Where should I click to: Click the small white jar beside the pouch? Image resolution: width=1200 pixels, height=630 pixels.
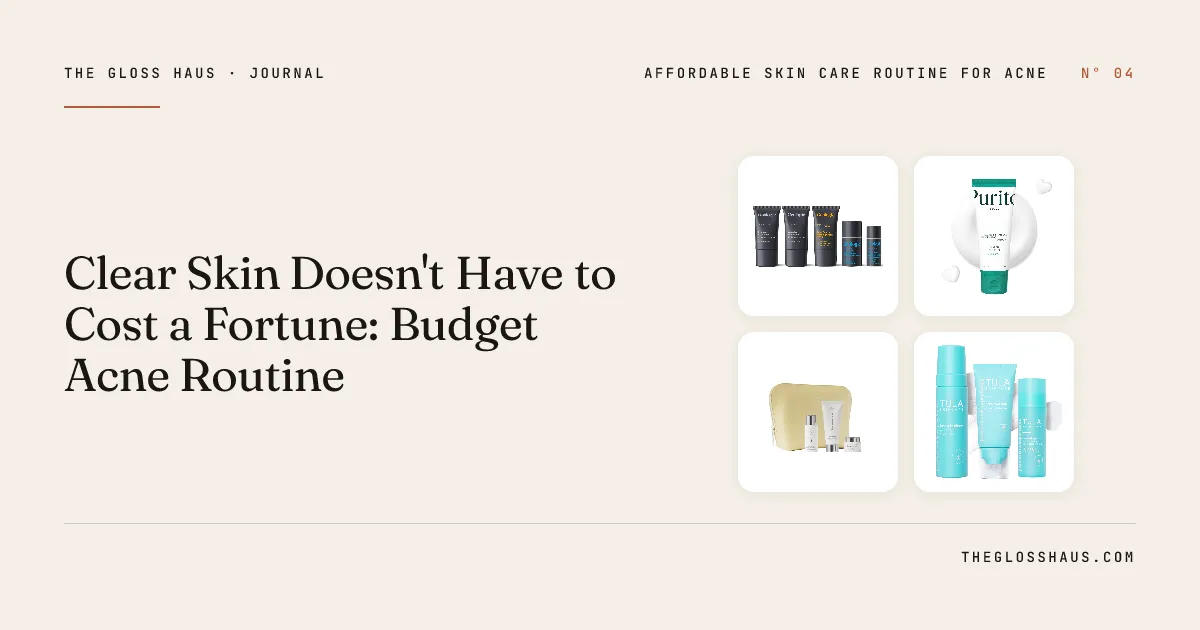[852, 442]
